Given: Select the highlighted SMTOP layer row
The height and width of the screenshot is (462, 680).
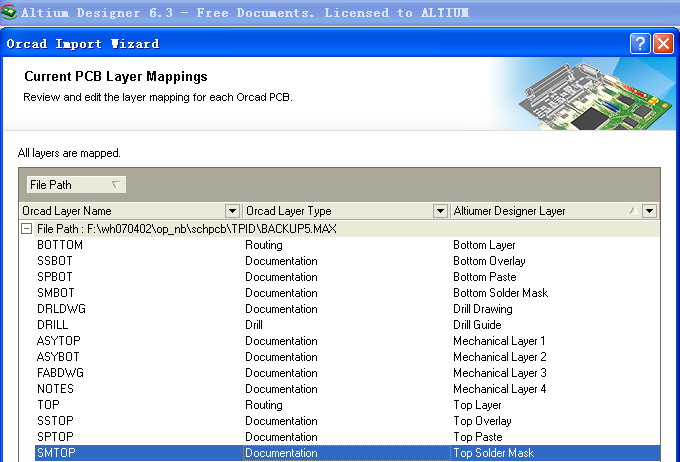Looking at the screenshot, I should pos(347,453).
